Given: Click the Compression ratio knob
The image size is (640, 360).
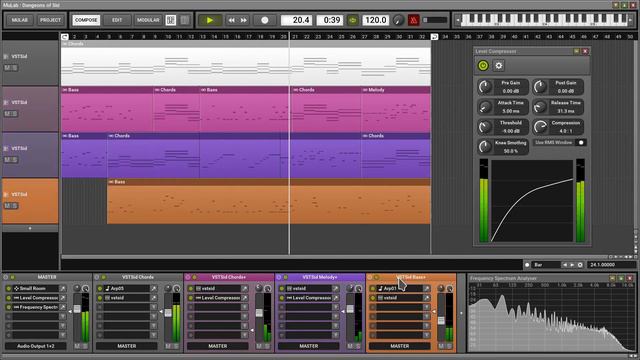Looking at the screenshot, I should pos(540,127).
